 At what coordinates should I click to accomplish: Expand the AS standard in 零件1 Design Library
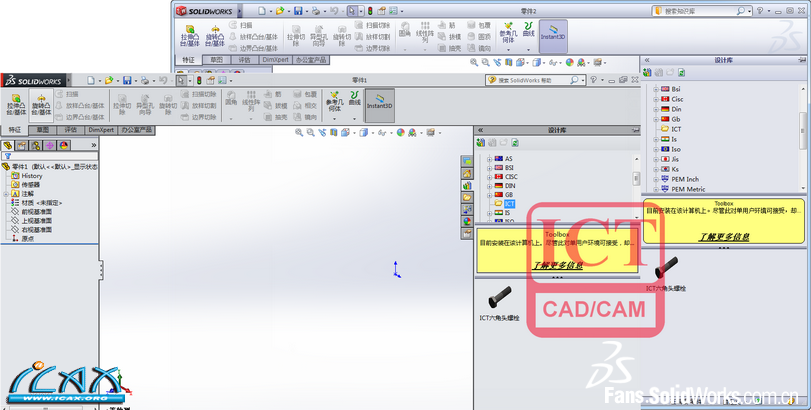pos(489,159)
